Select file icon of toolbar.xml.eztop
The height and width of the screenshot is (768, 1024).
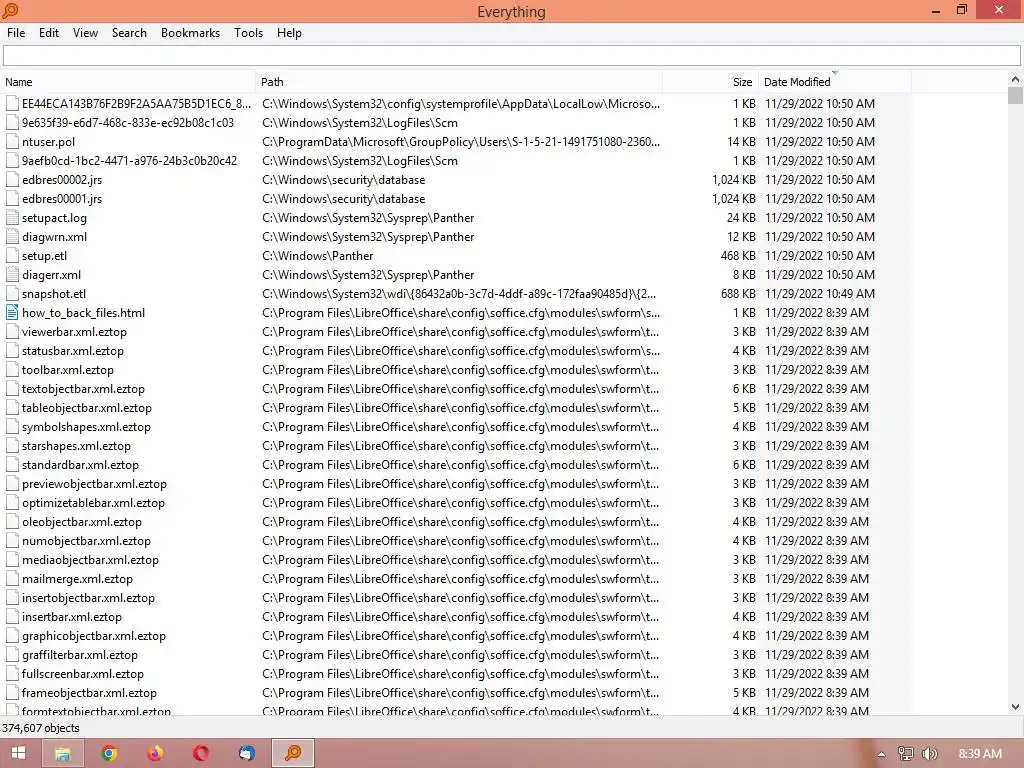tap(12, 369)
